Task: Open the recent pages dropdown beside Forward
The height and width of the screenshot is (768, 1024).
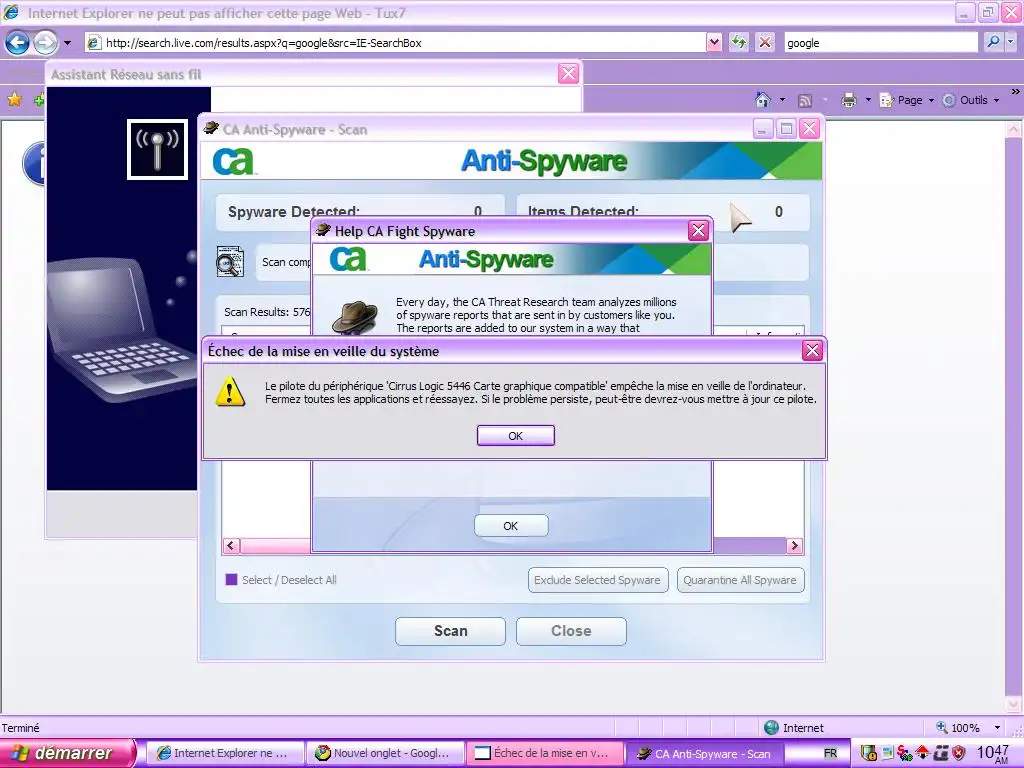Action: [67, 43]
